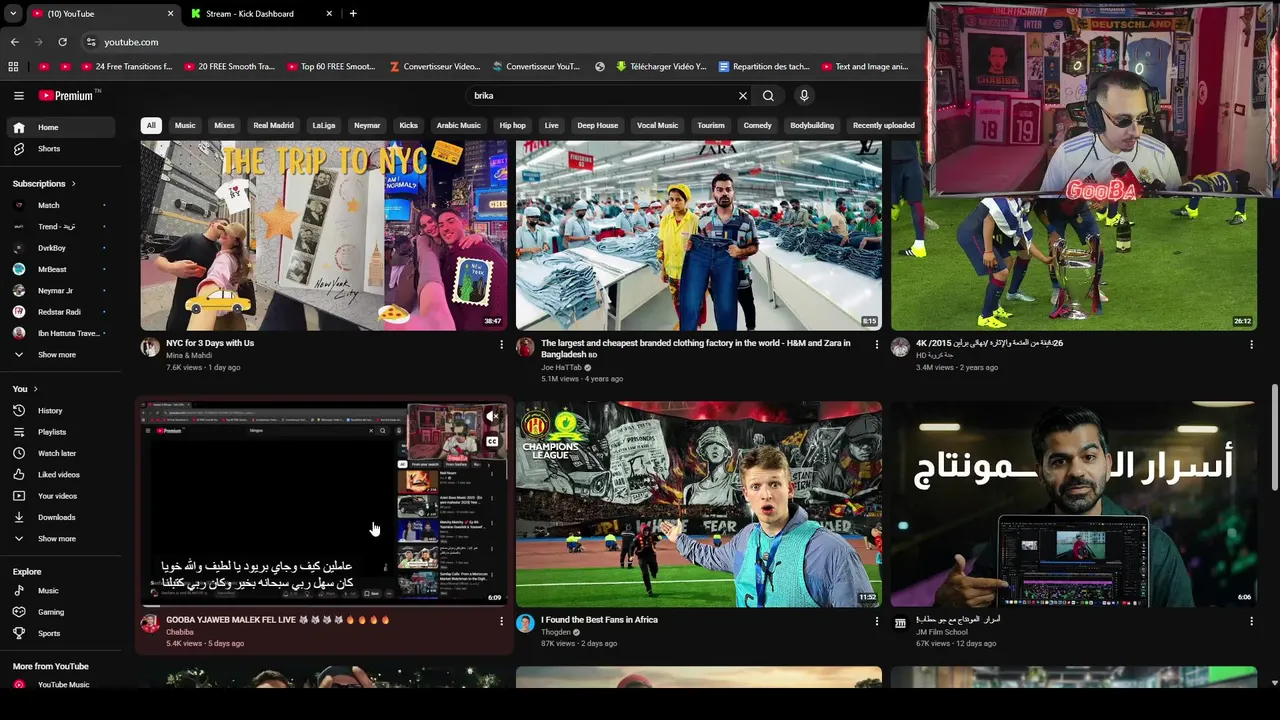Open options for Best Fans in Africa video
Screen dimensions: 1280x720
[x=877, y=621]
